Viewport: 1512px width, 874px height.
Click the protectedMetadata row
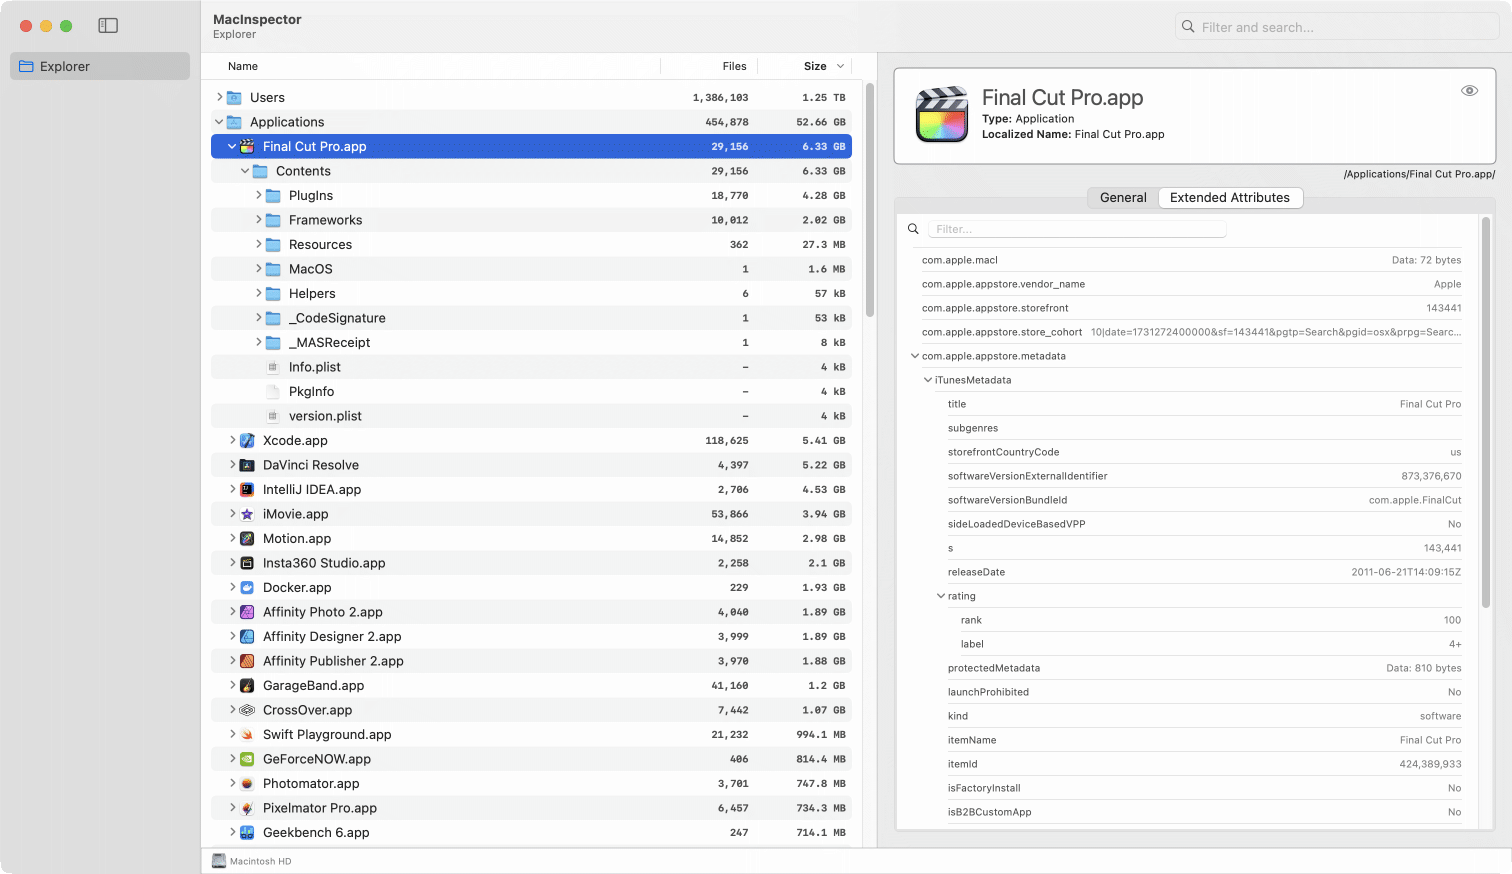coord(1204,668)
